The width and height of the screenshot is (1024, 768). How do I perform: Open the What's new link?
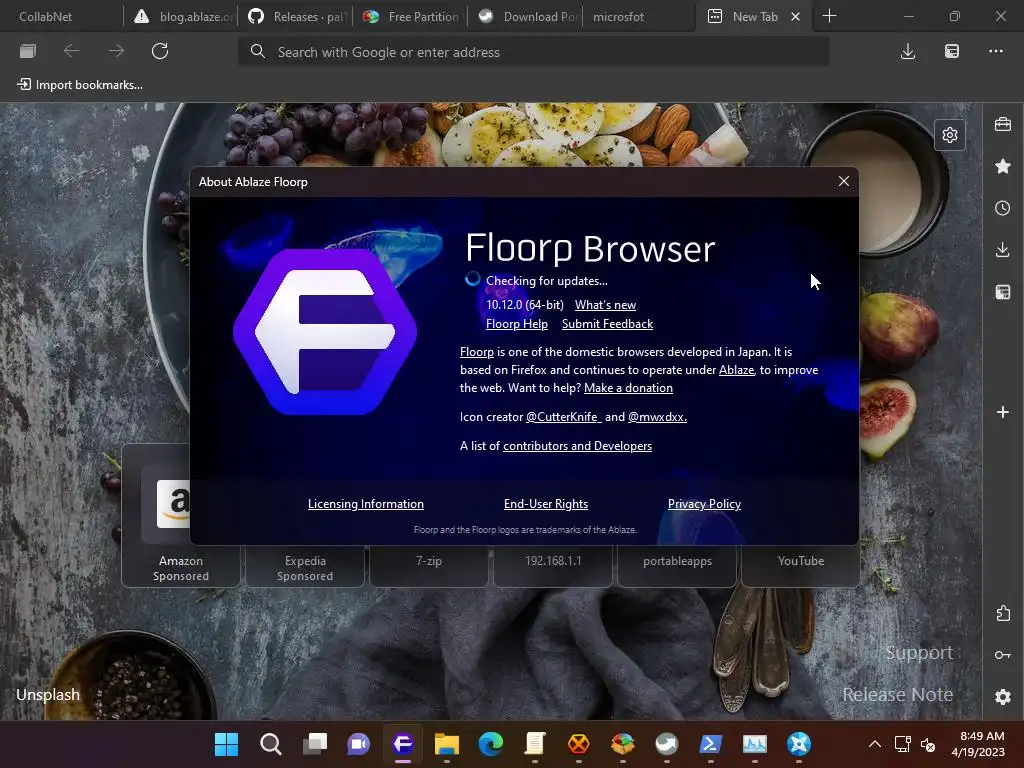605,305
